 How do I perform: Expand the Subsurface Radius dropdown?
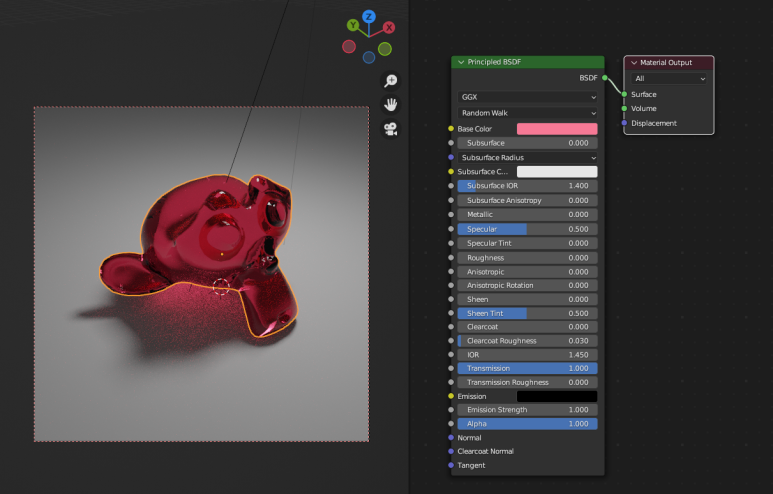click(527, 158)
